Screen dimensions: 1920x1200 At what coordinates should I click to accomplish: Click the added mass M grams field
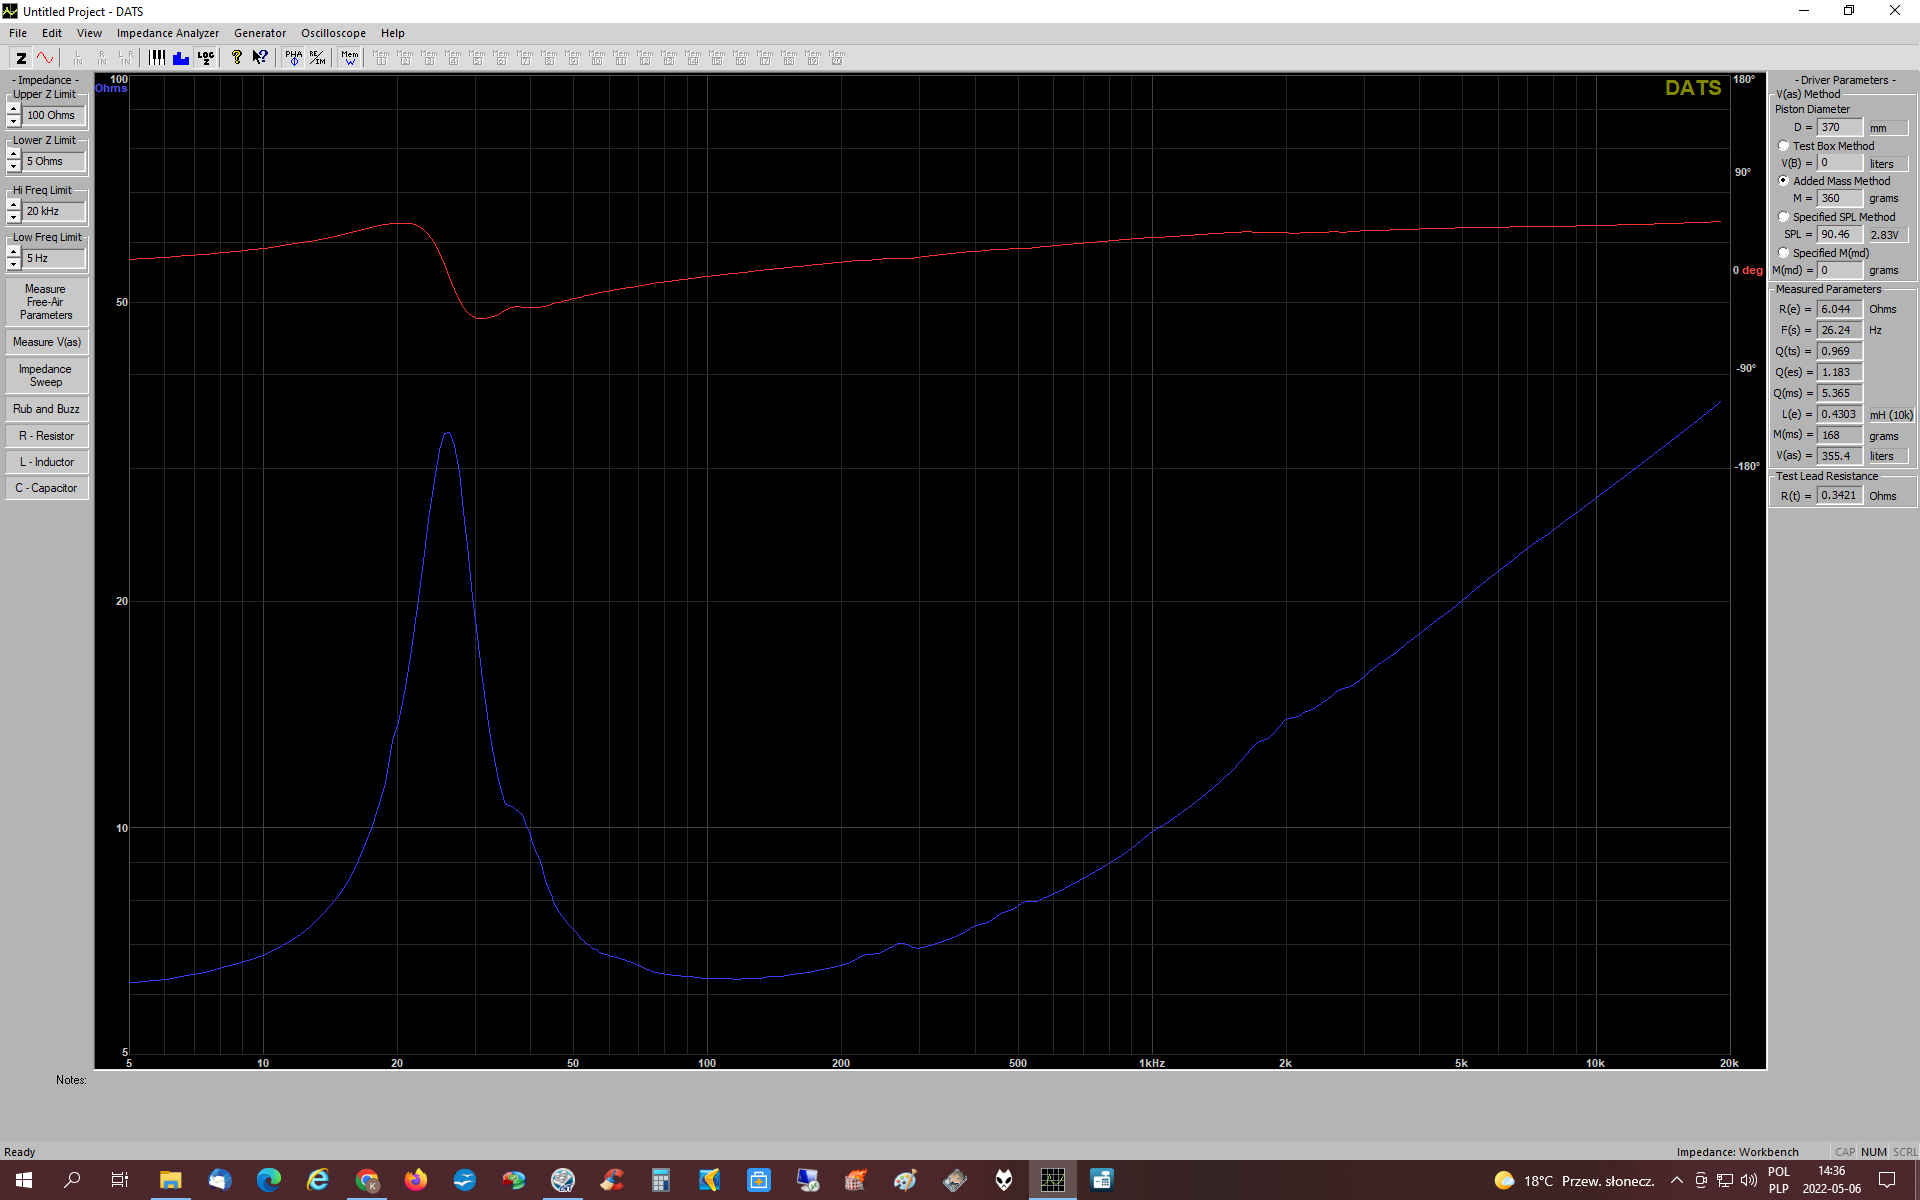coord(1840,198)
